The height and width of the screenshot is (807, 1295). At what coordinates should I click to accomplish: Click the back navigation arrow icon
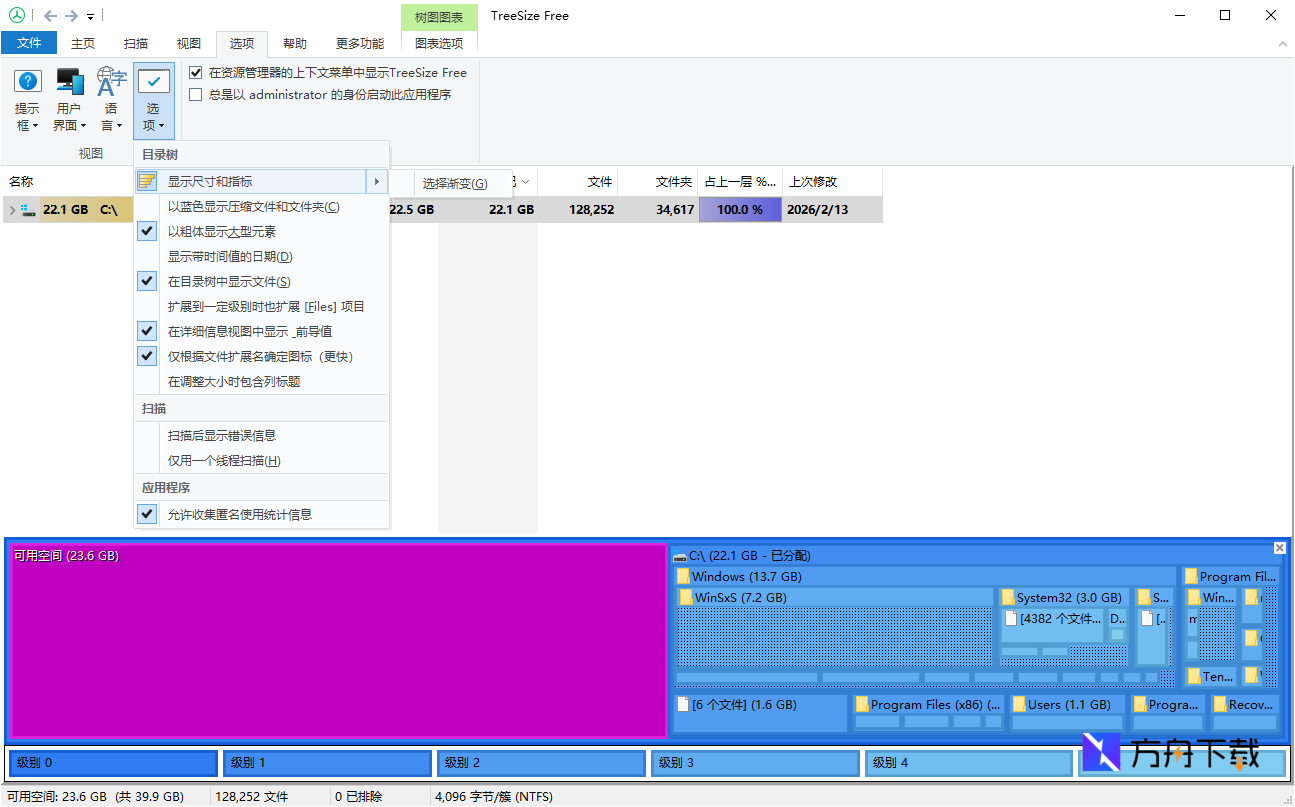pyautogui.click(x=48, y=15)
